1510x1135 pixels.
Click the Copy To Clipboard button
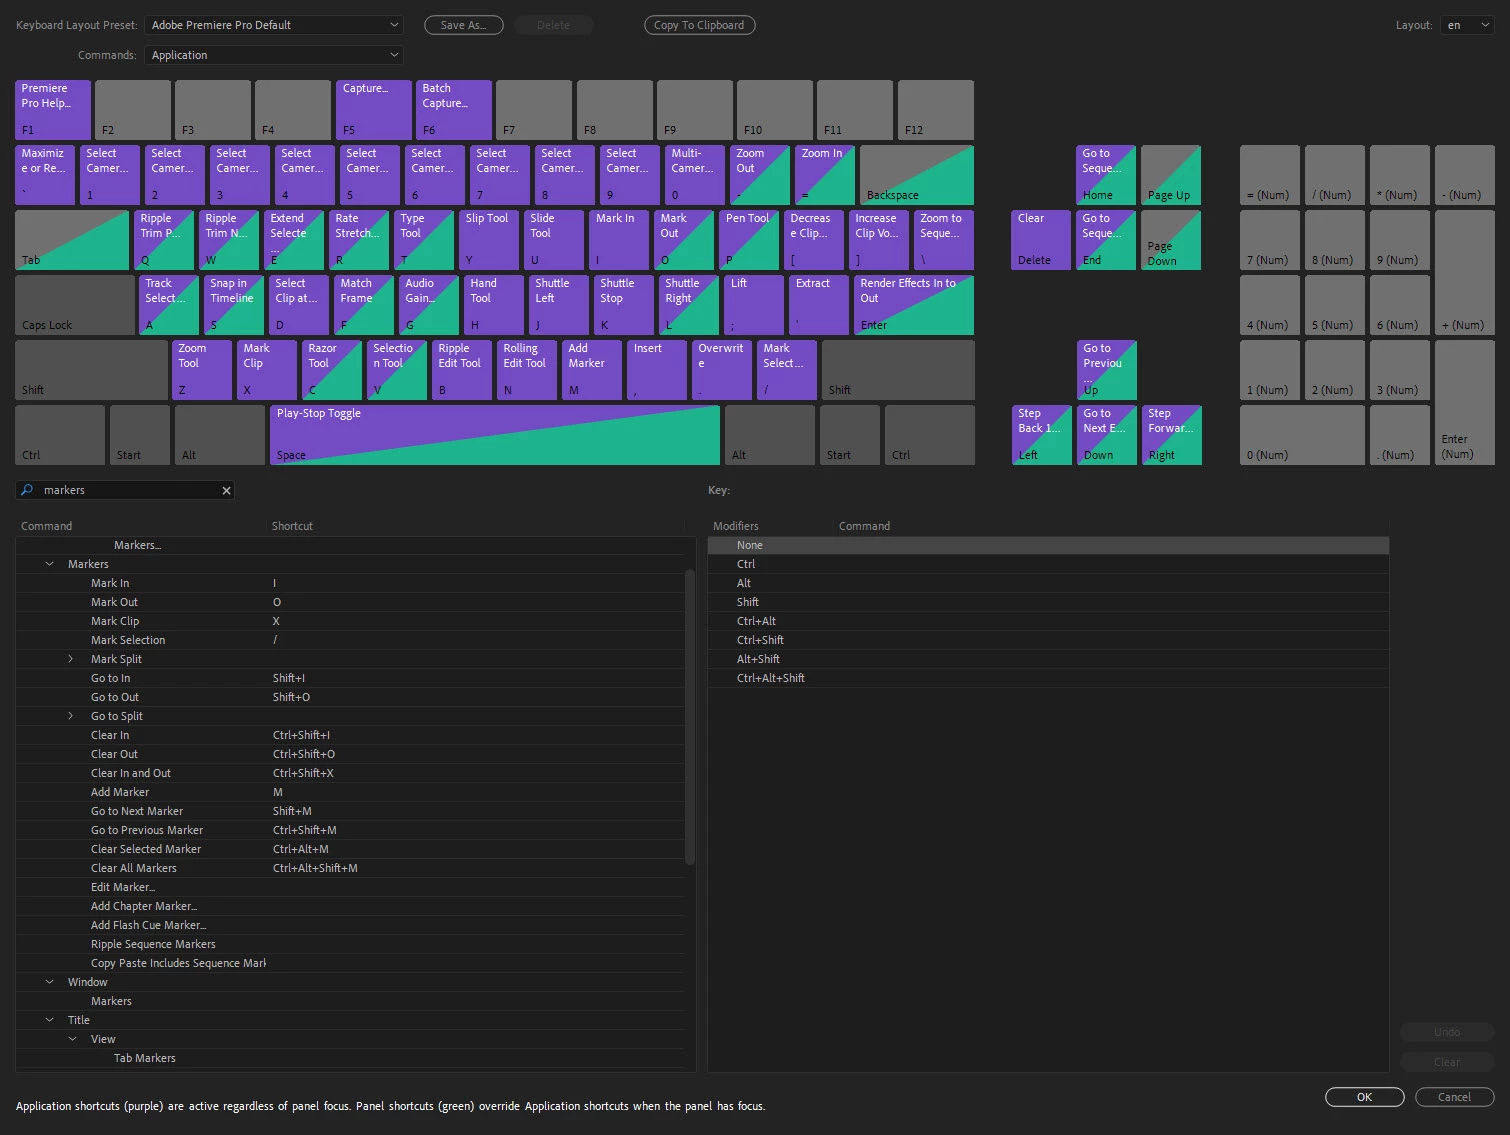[x=699, y=25]
